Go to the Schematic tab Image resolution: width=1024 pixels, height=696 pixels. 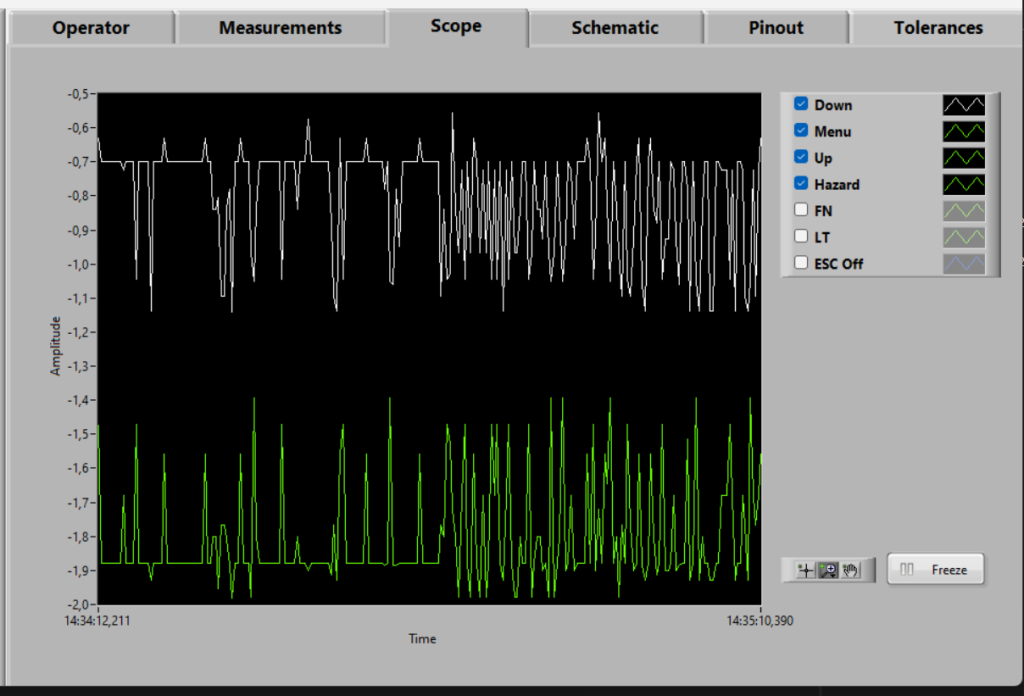click(615, 28)
